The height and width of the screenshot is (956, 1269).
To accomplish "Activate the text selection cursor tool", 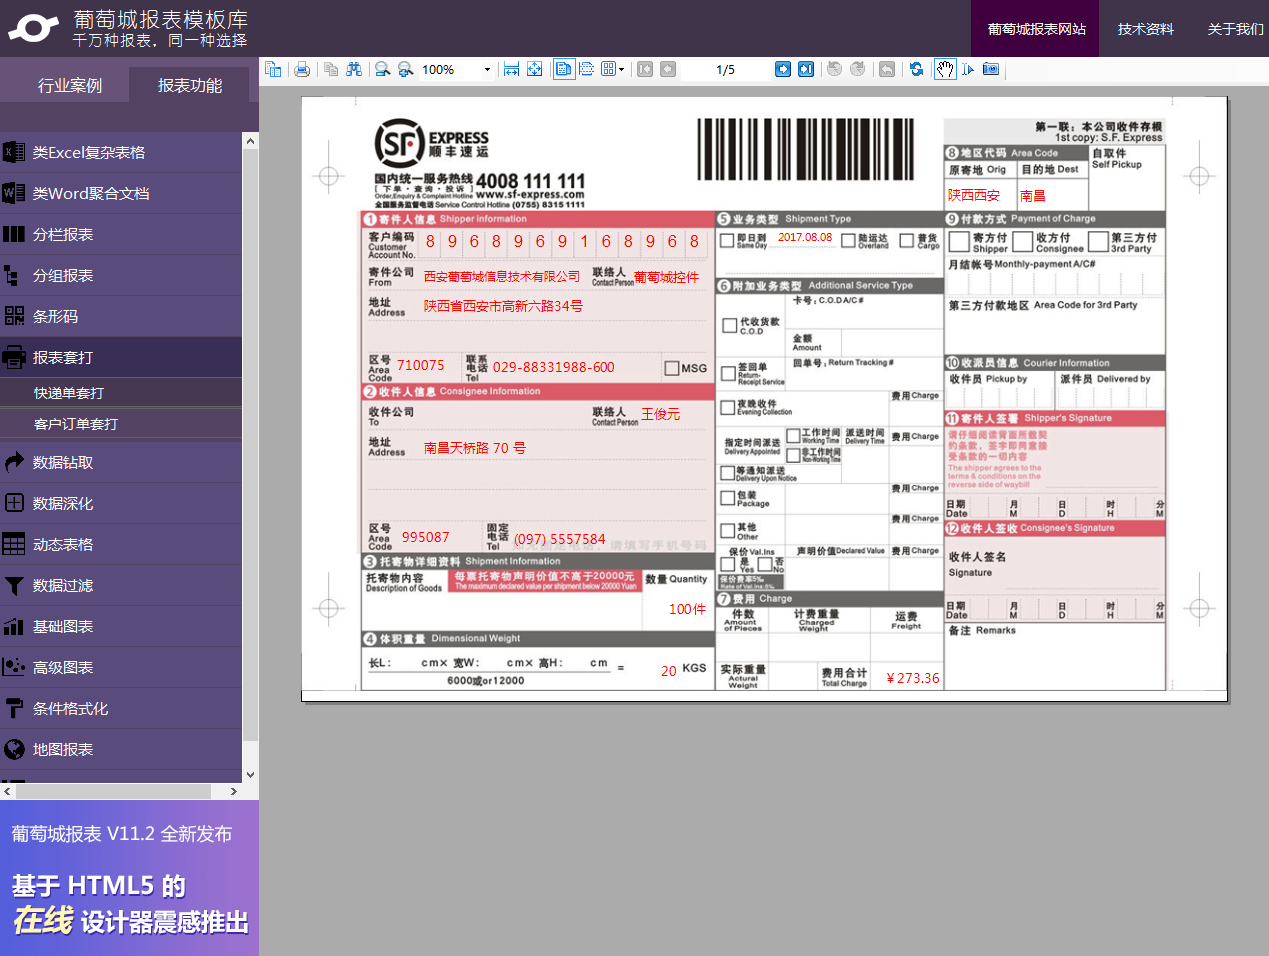I will click(x=968, y=69).
